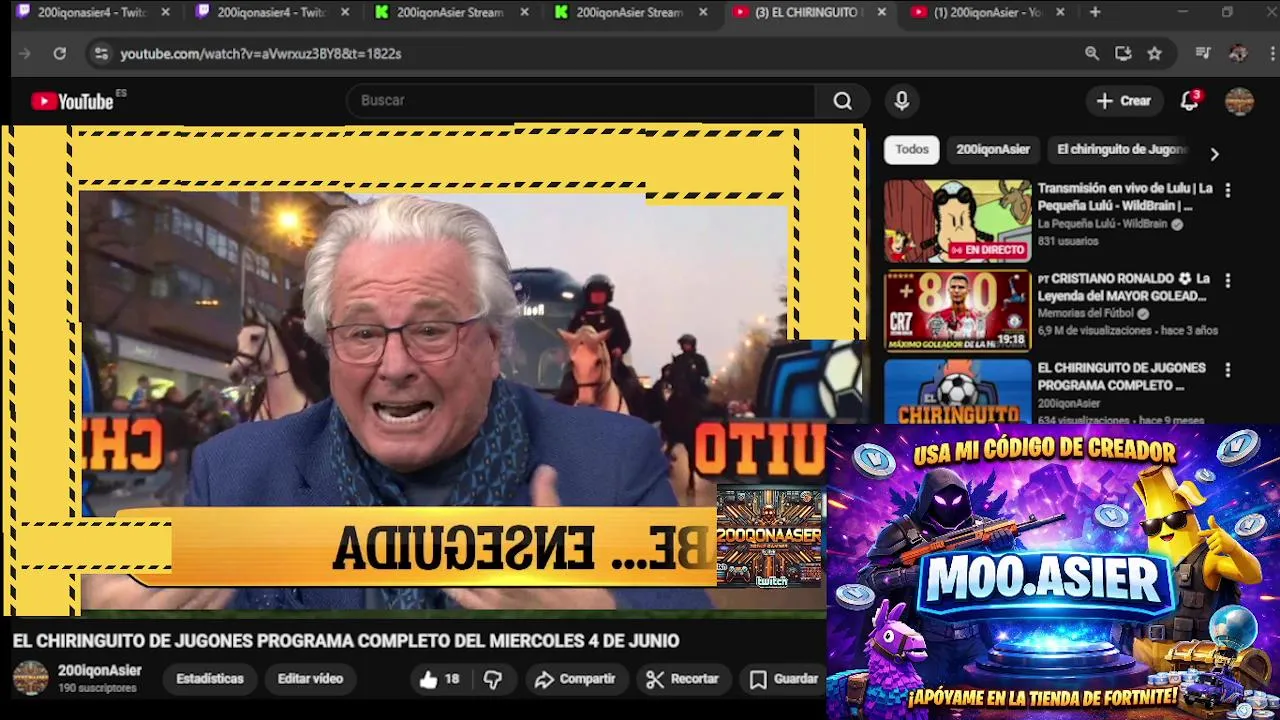
Task: Click the Crear button
Action: [1124, 101]
